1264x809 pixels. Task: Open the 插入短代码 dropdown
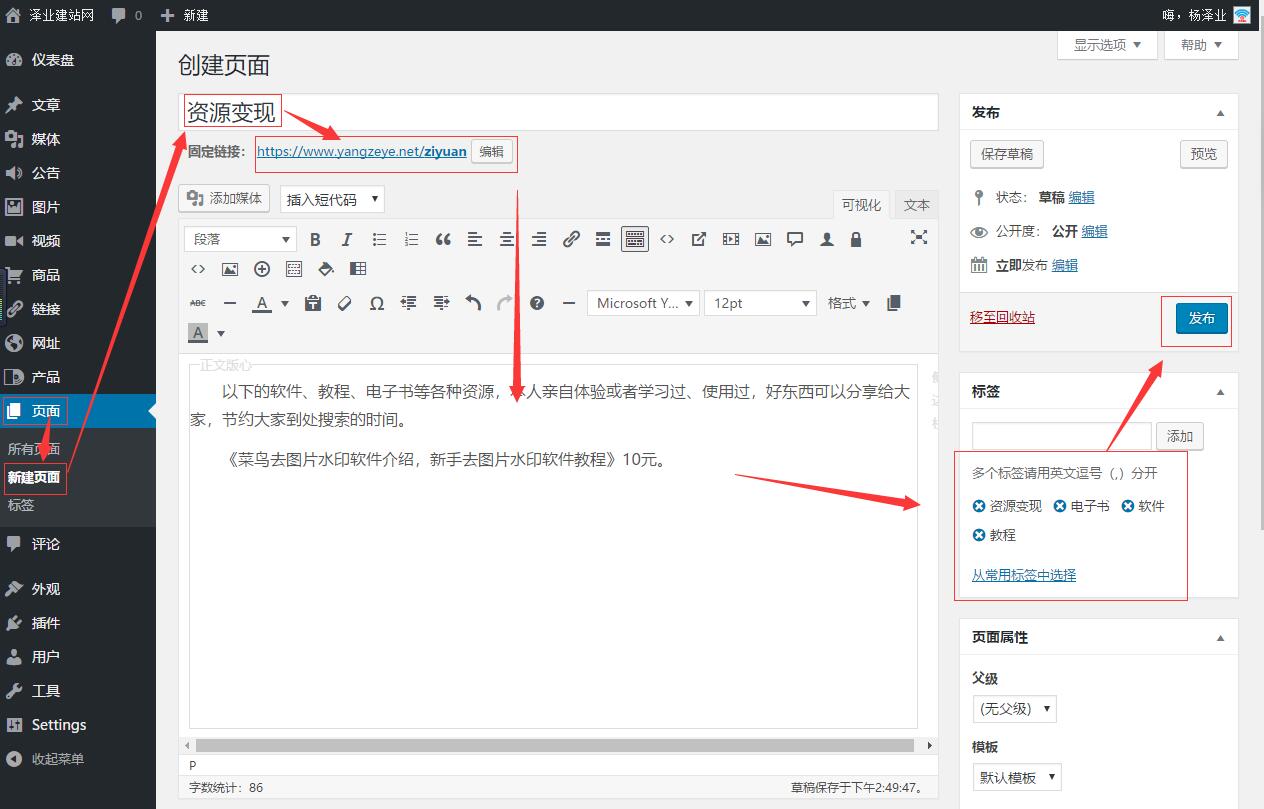[332, 199]
